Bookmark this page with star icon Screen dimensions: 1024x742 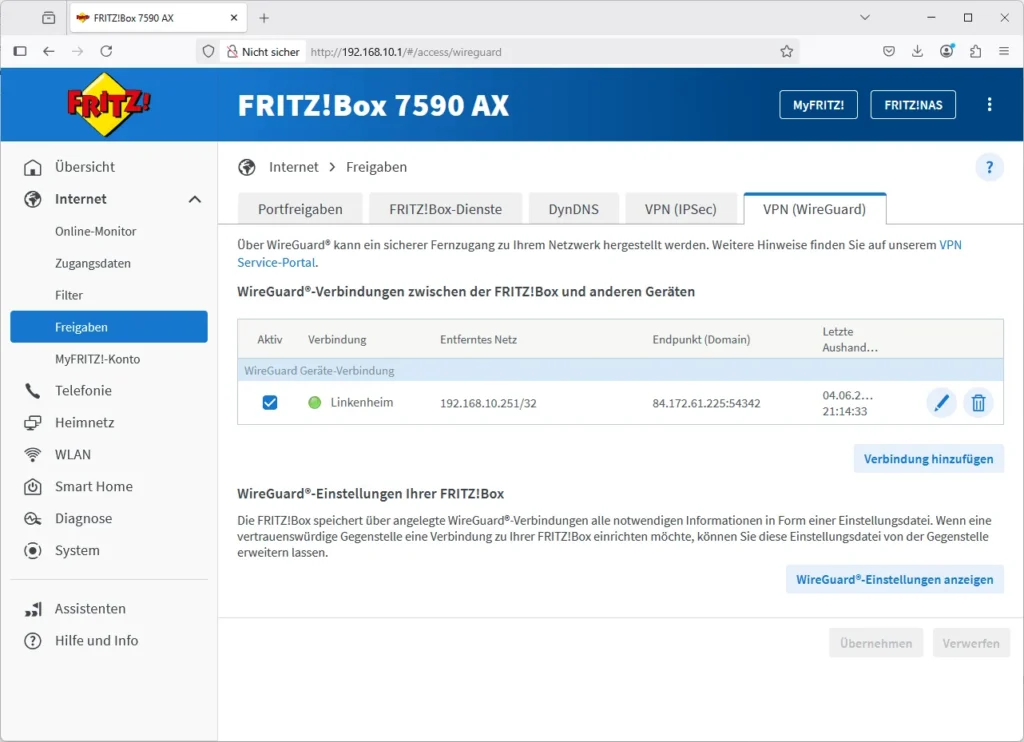pyautogui.click(x=786, y=52)
